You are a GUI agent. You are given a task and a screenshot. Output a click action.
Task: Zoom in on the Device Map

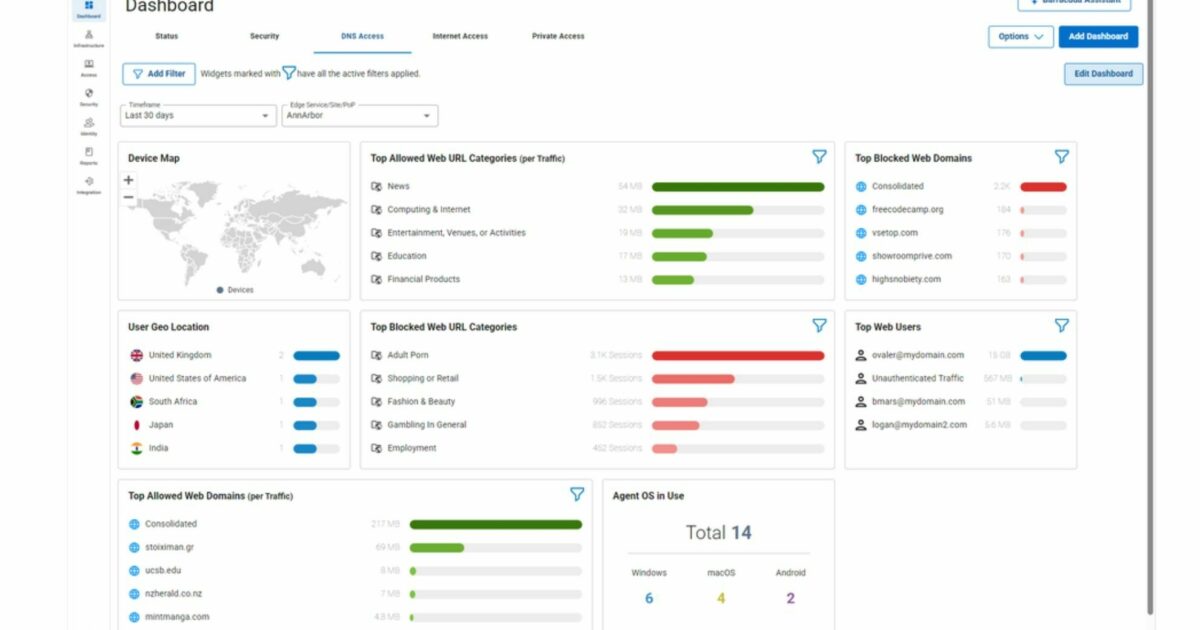coord(128,180)
